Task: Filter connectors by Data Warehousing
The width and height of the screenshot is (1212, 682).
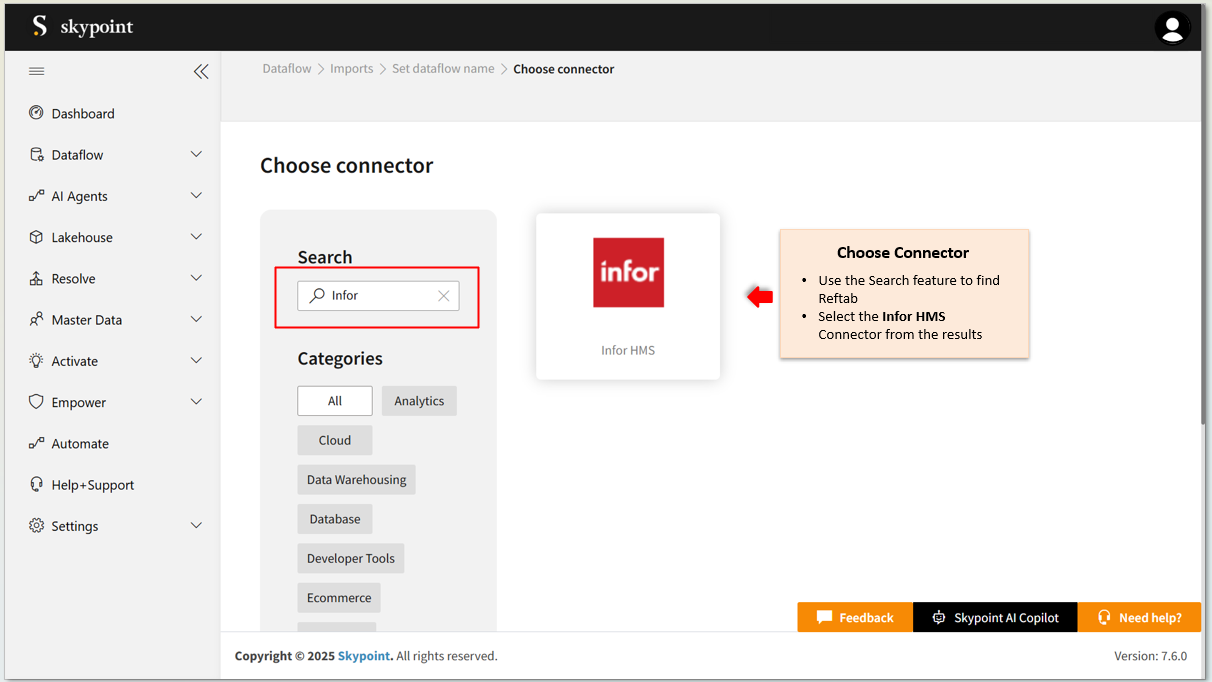Action: (x=356, y=480)
